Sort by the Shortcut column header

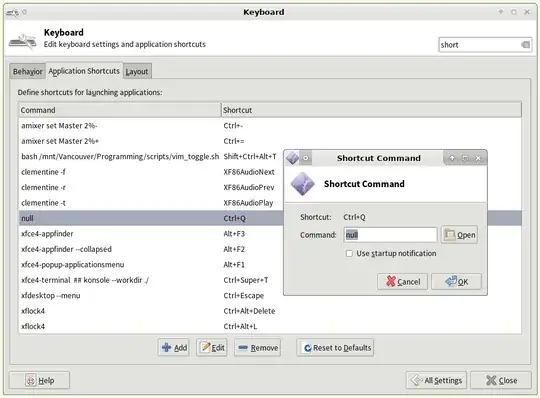coord(371,110)
